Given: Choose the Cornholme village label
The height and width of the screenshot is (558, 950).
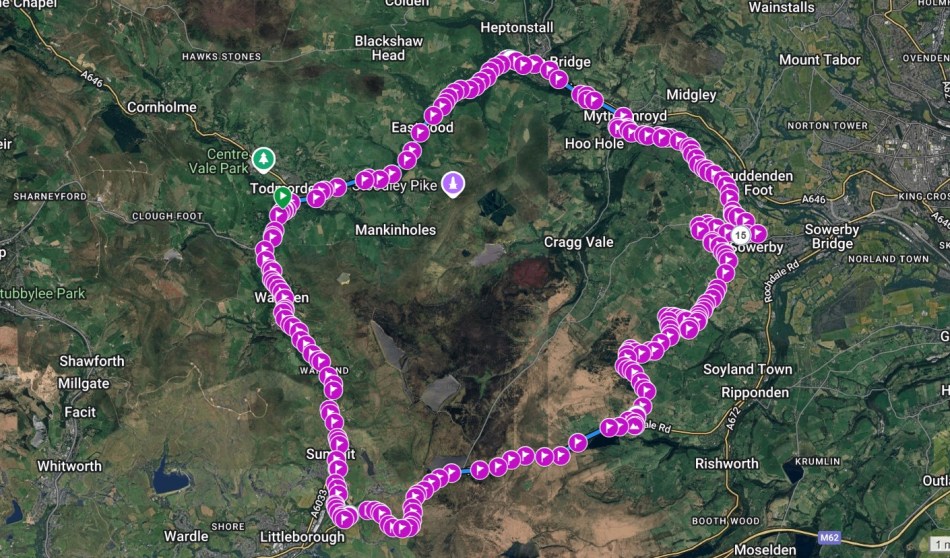Looking at the screenshot, I should (162, 107).
